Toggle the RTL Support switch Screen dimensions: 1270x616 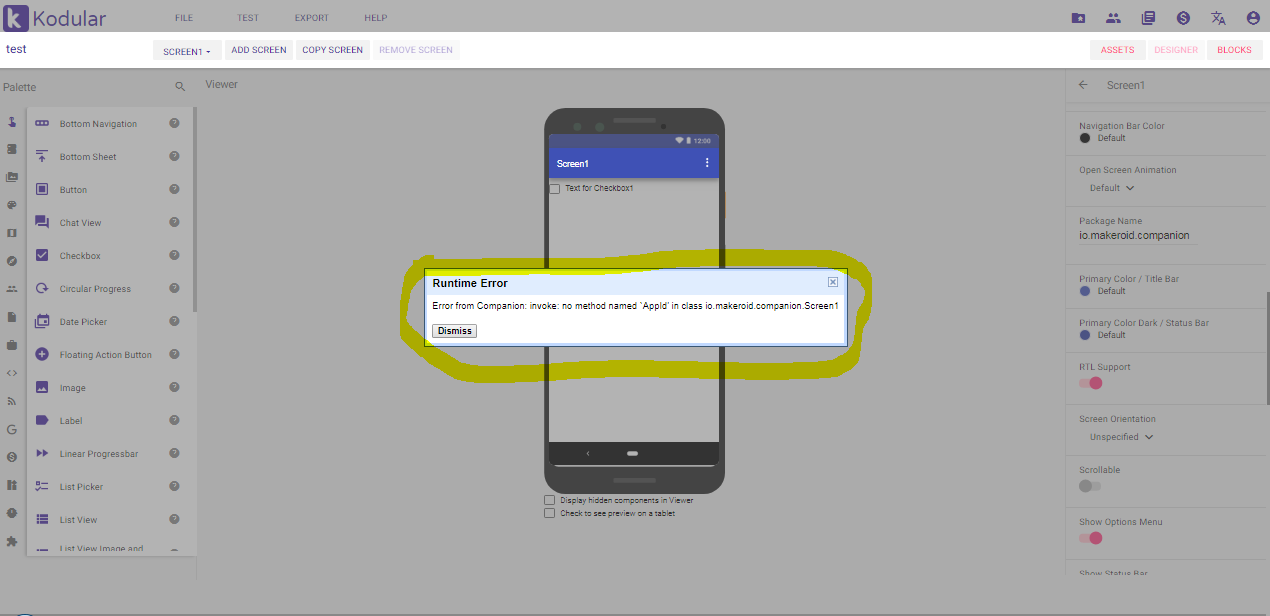1090,383
